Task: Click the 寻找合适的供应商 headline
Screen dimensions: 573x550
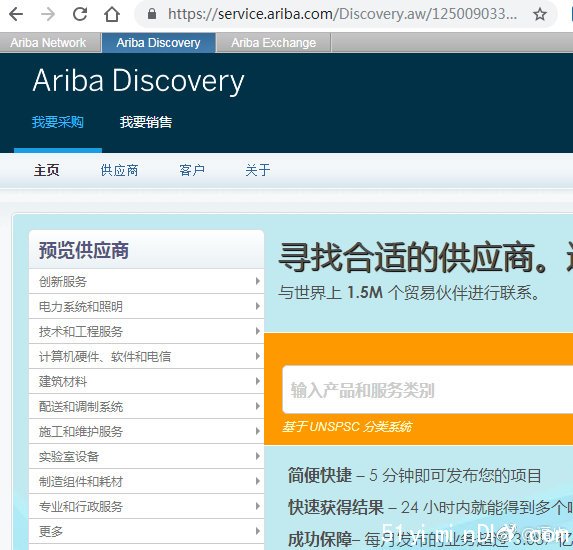Action: (x=412, y=257)
